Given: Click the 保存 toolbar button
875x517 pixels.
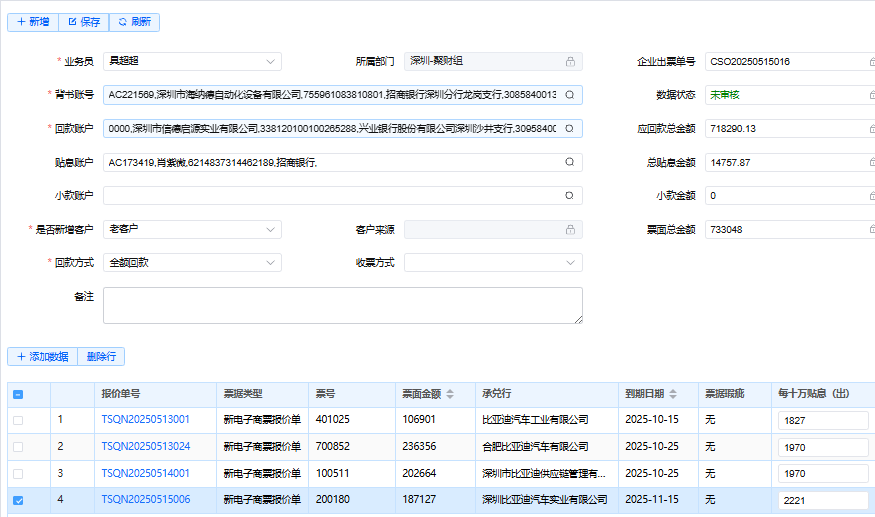Looking at the screenshot, I should (x=84, y=22).
